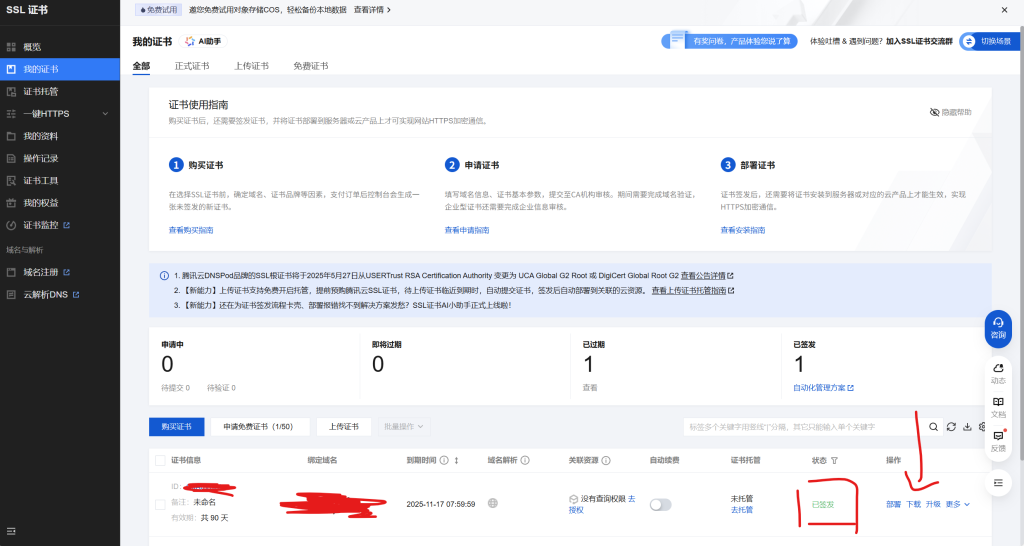Sort by 到期时间 using the sort arrows

pyautogui.click(x=456, y=460)
